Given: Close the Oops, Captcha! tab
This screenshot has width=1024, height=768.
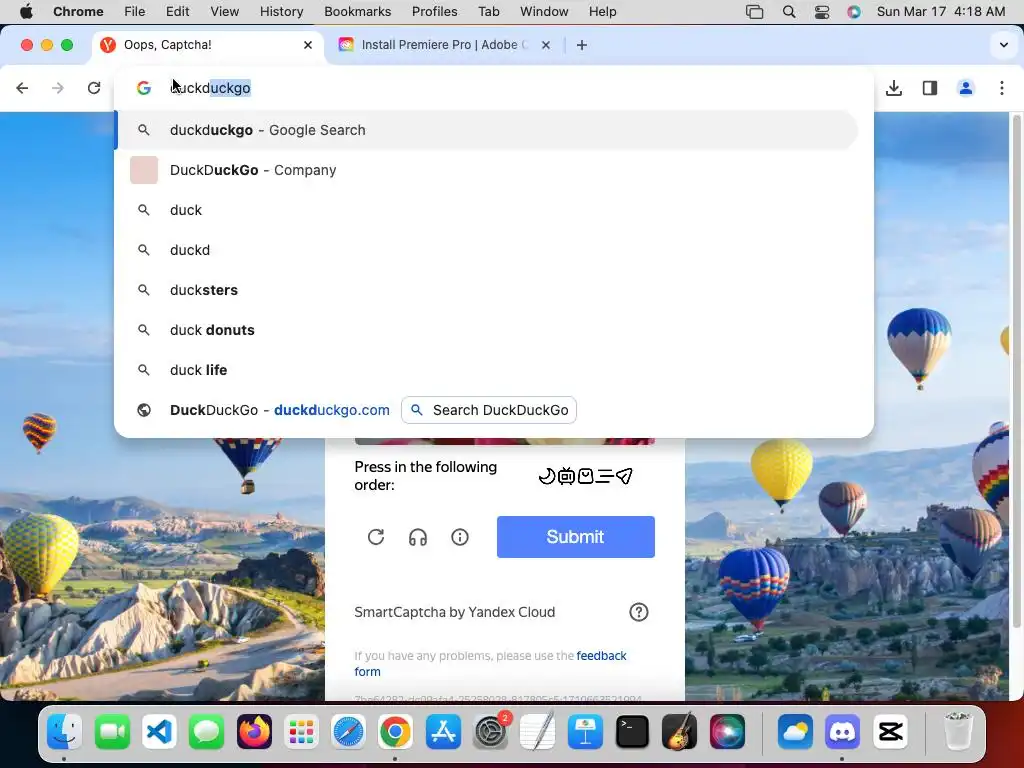Looking at the screenshot, I should [308, 45].
